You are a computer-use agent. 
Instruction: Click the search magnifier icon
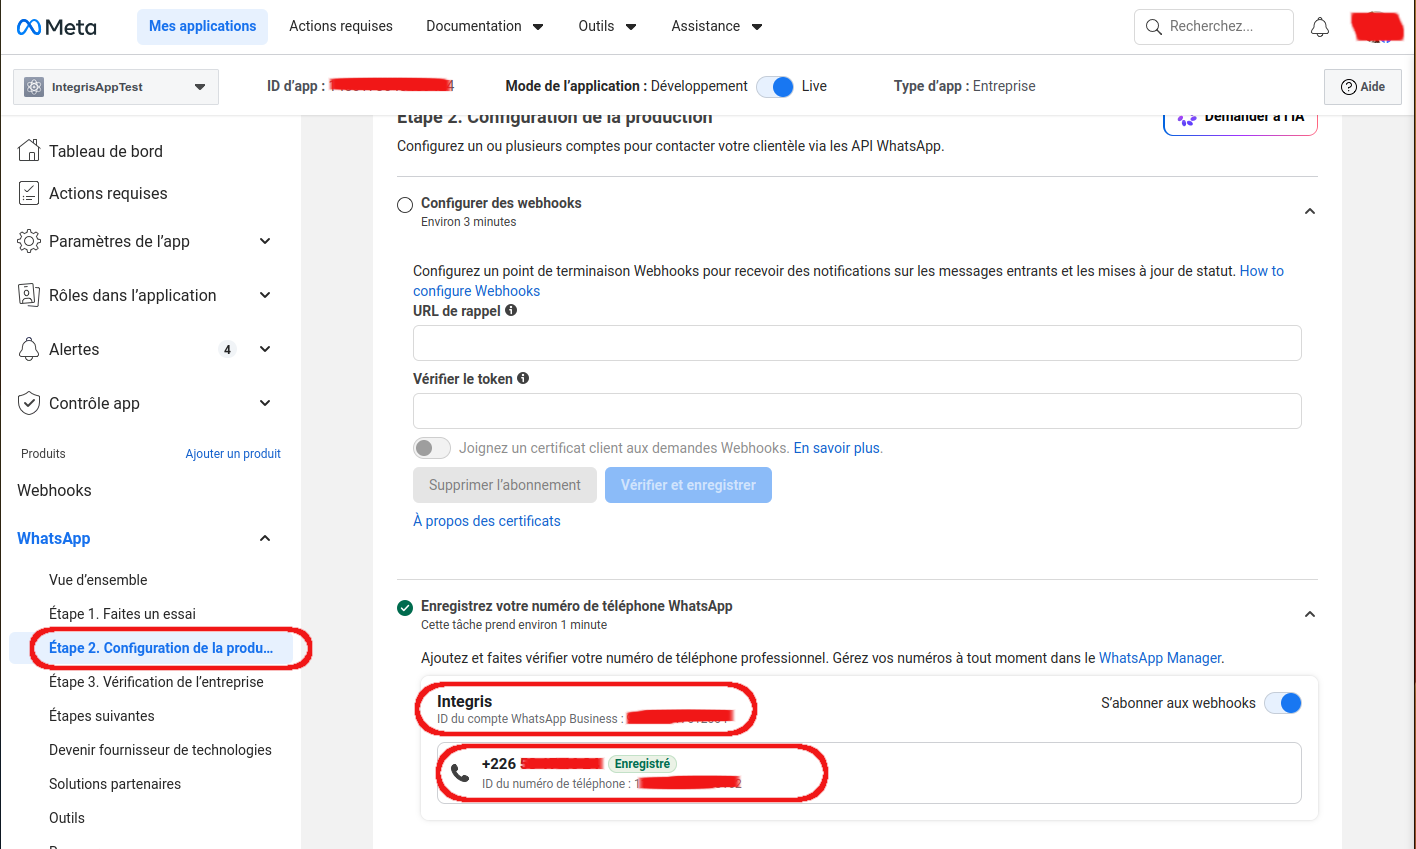[x=1154, y=27]
